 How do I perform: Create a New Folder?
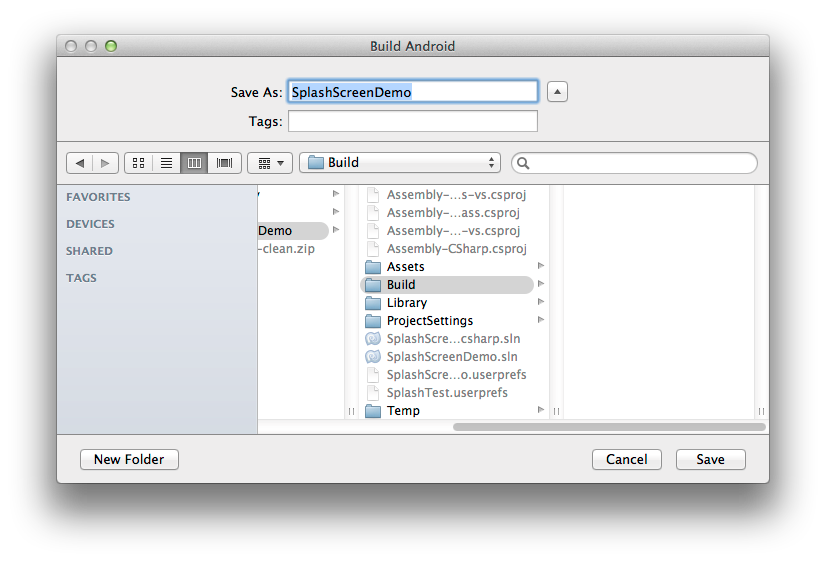pos(130,459)
